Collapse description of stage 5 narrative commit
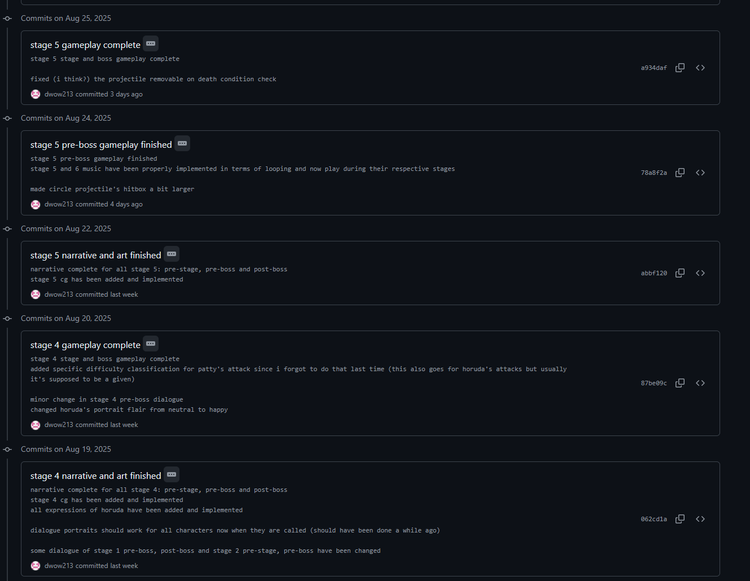 [x=172, y=254]
